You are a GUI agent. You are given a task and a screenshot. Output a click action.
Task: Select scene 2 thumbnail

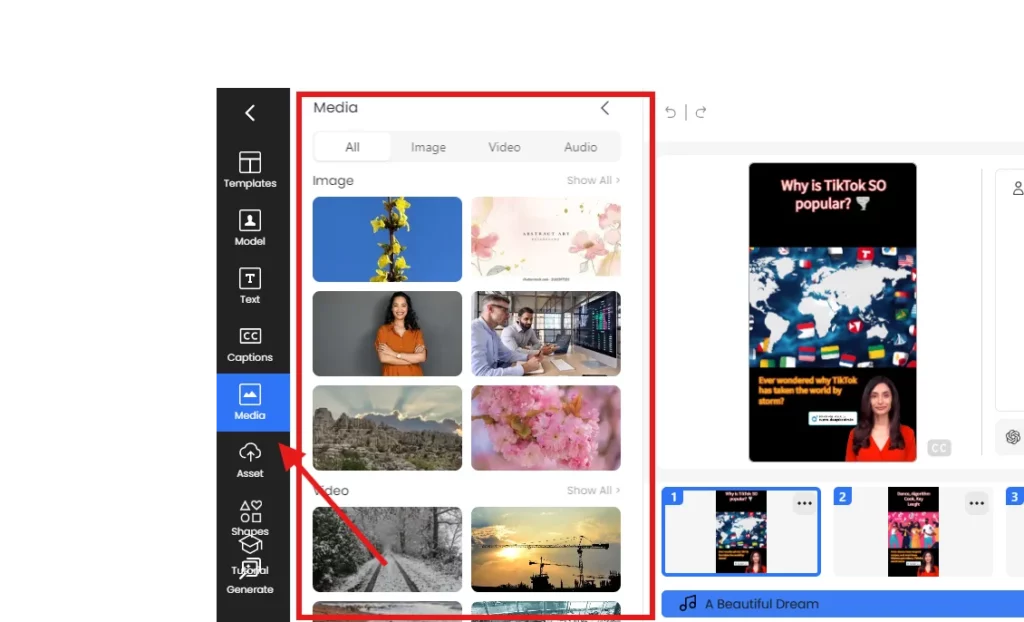click(x=913, y=531)
